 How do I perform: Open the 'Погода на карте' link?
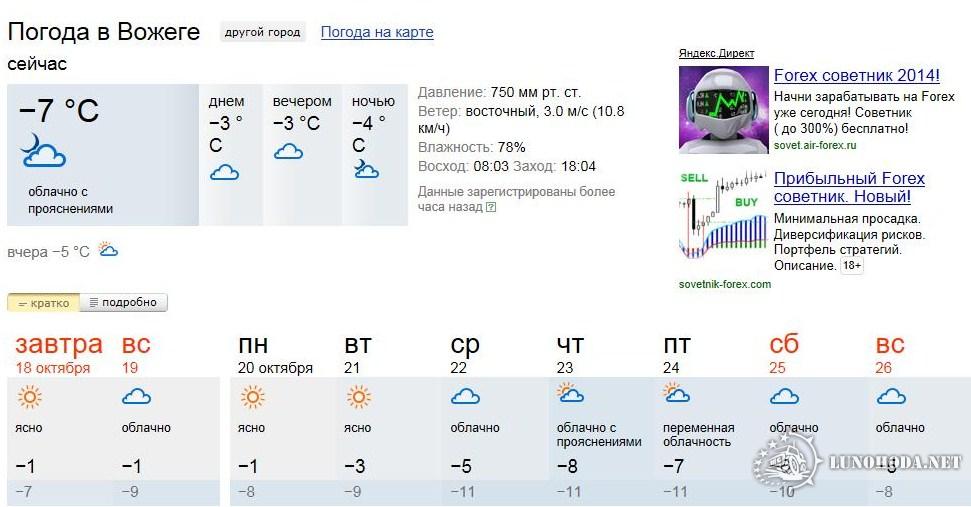(x=377, y=32)
